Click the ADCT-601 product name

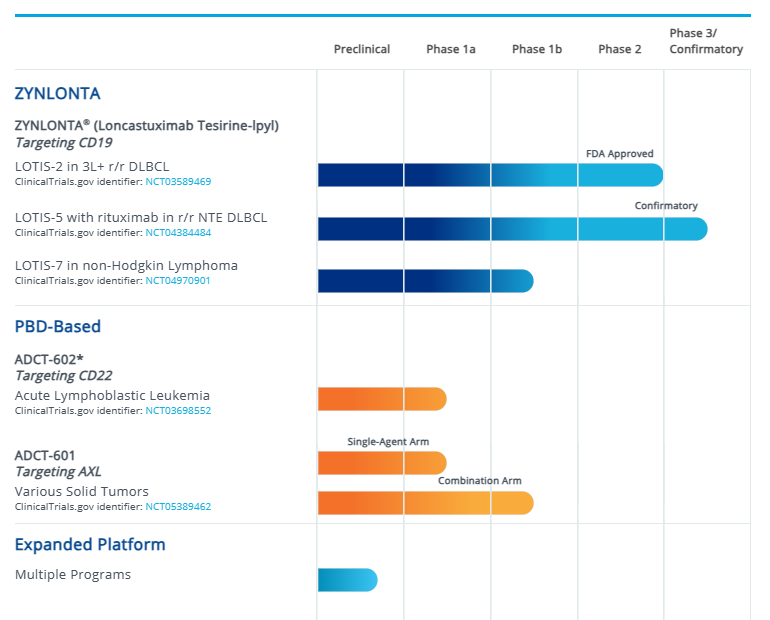coord(45,456)
